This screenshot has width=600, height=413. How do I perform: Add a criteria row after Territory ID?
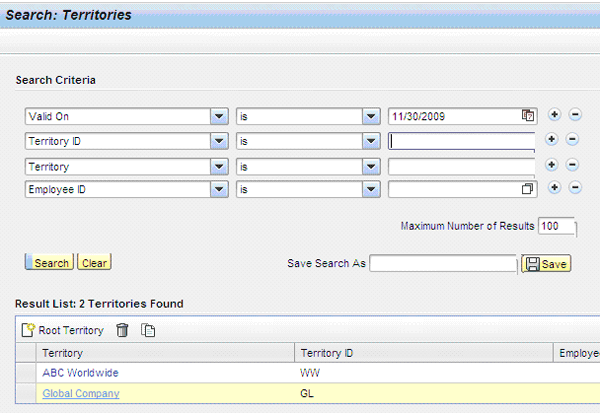(x=553, y=140)
